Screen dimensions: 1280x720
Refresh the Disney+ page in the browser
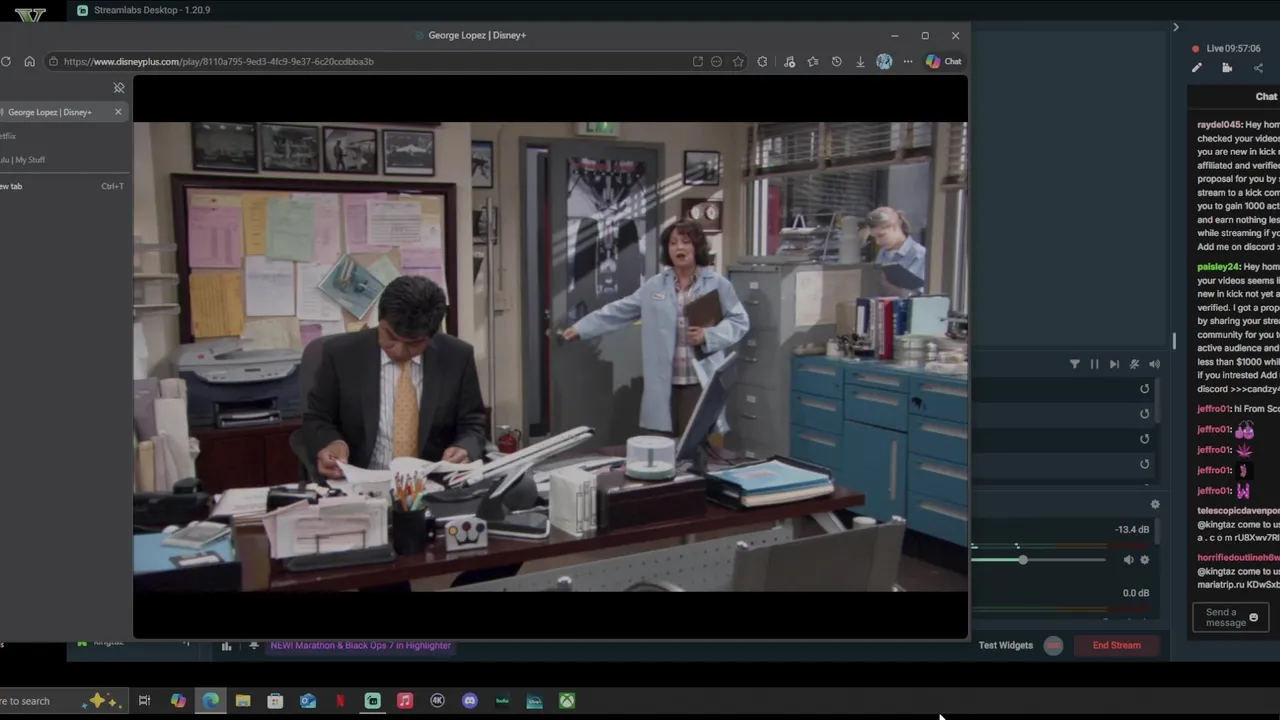tap(6, 61)
